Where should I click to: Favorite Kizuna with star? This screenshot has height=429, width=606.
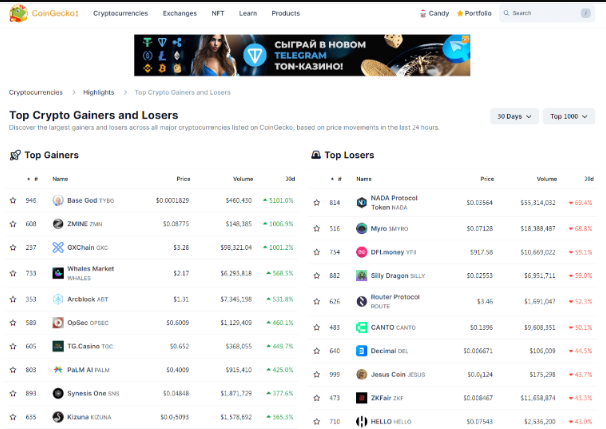13,417
